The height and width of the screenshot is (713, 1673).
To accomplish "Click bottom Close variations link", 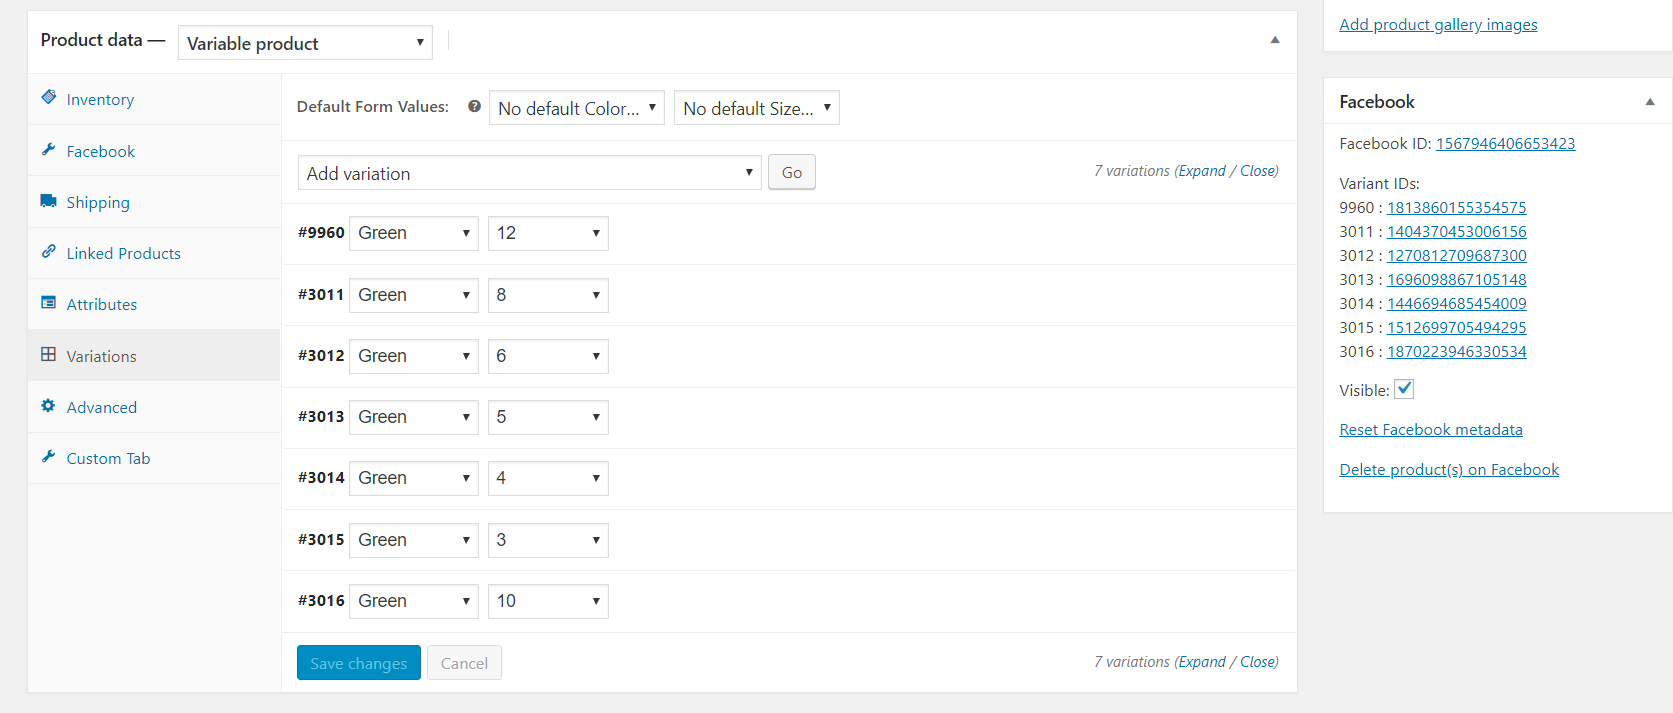I will [x=1257, y=662].
